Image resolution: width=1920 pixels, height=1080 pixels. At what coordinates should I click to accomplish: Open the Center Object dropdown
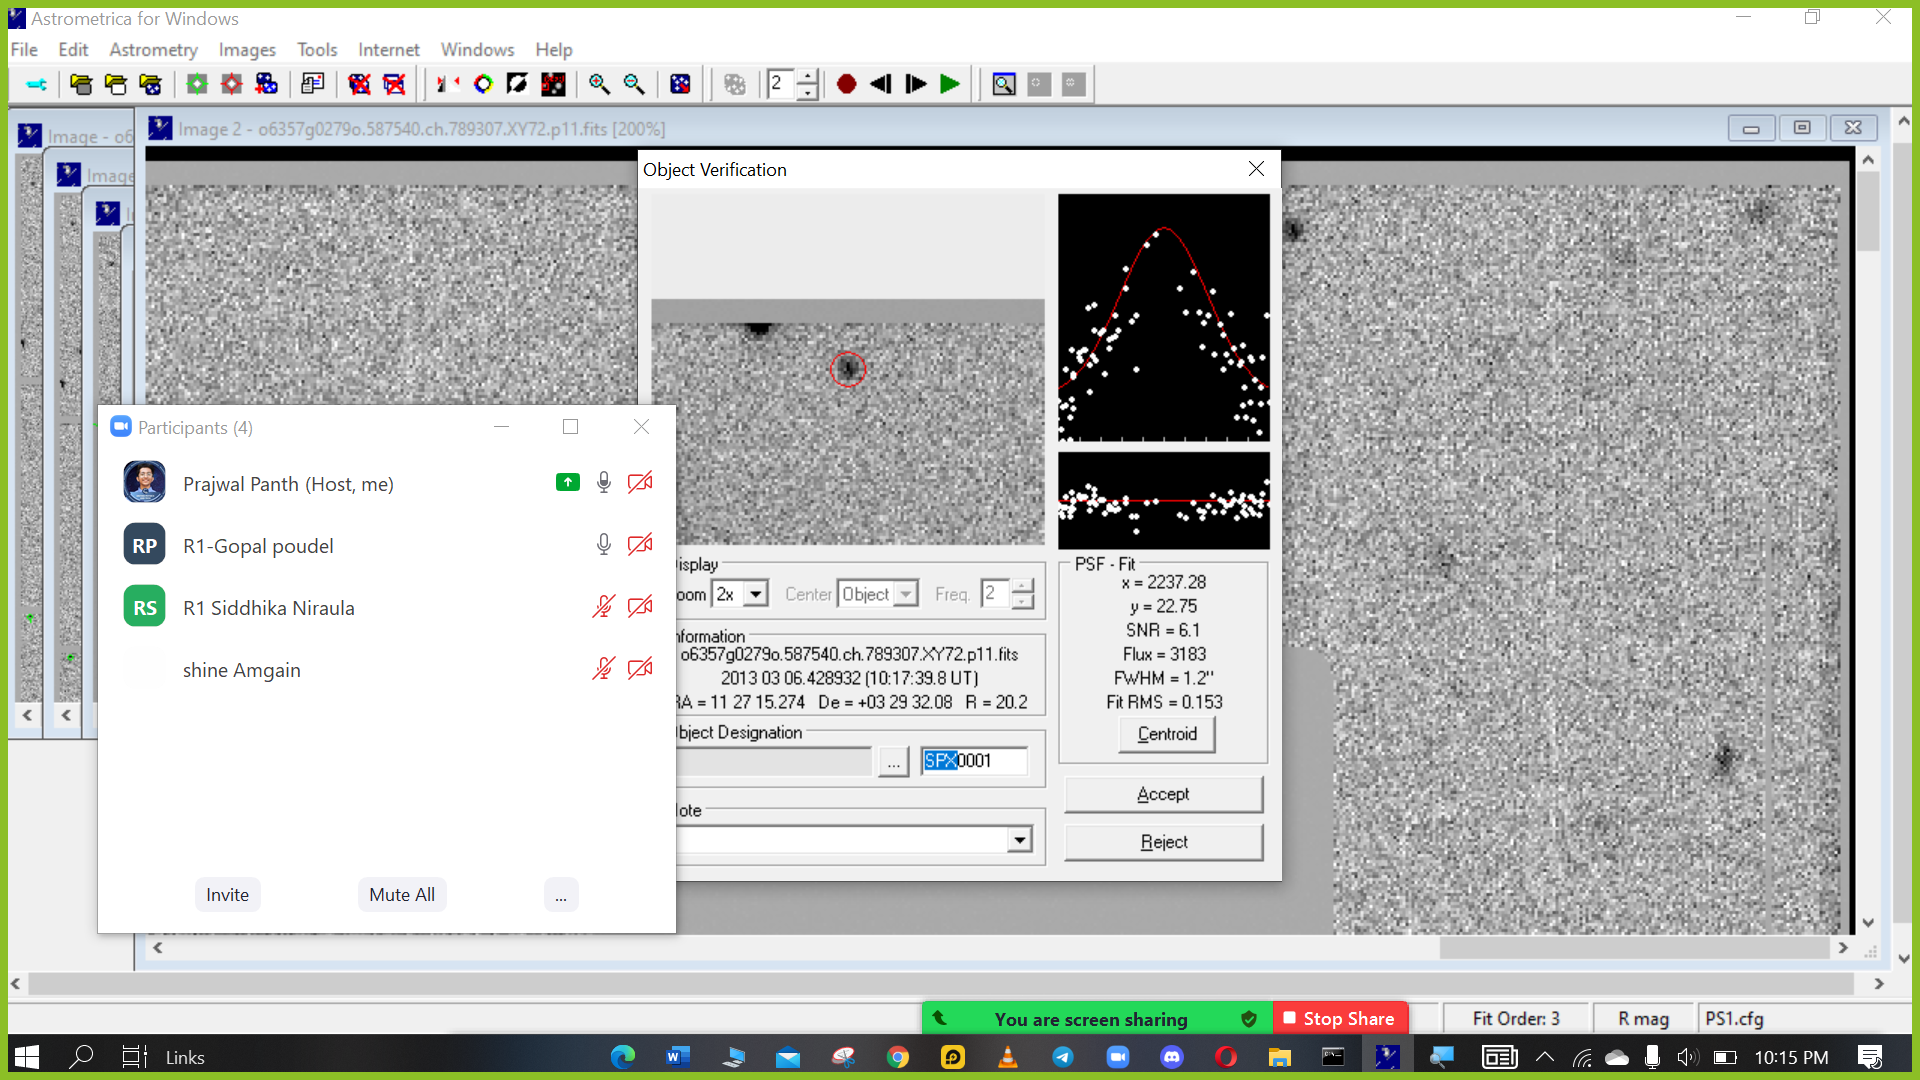pyautogui.click(x=905, y=594)
